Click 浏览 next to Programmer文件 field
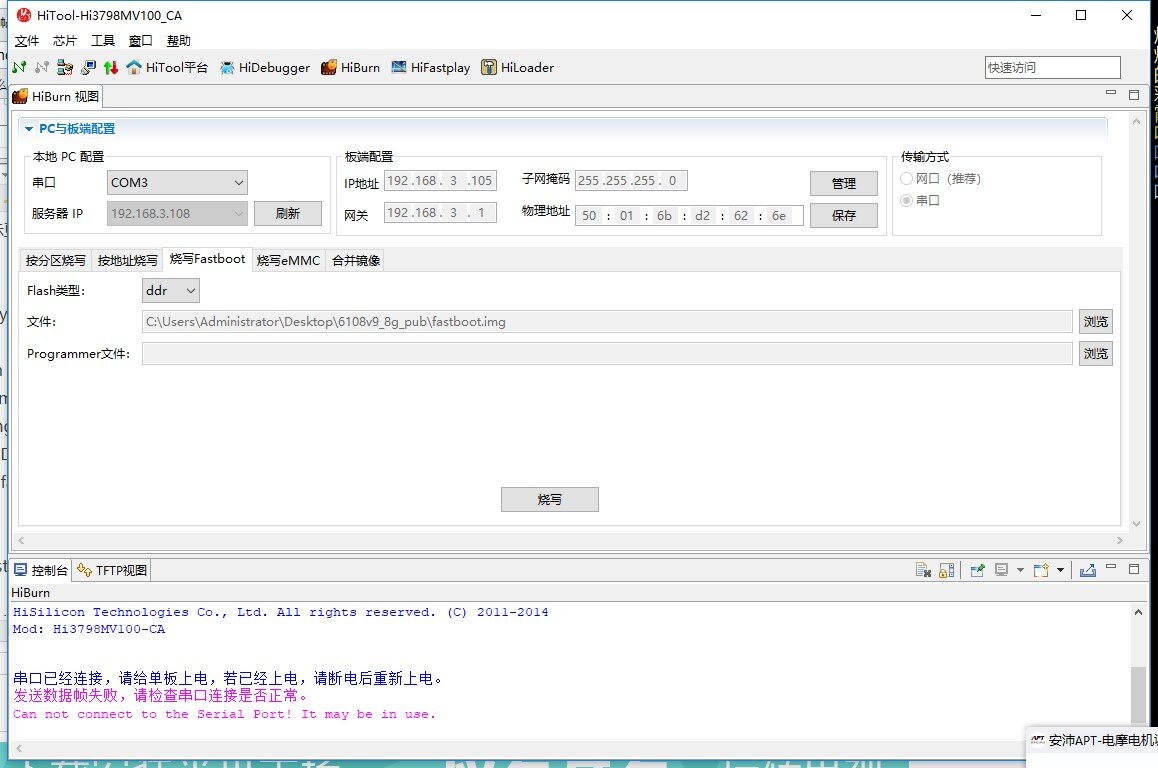This screenshot has width=1158, height=768. click(1095, 354)
